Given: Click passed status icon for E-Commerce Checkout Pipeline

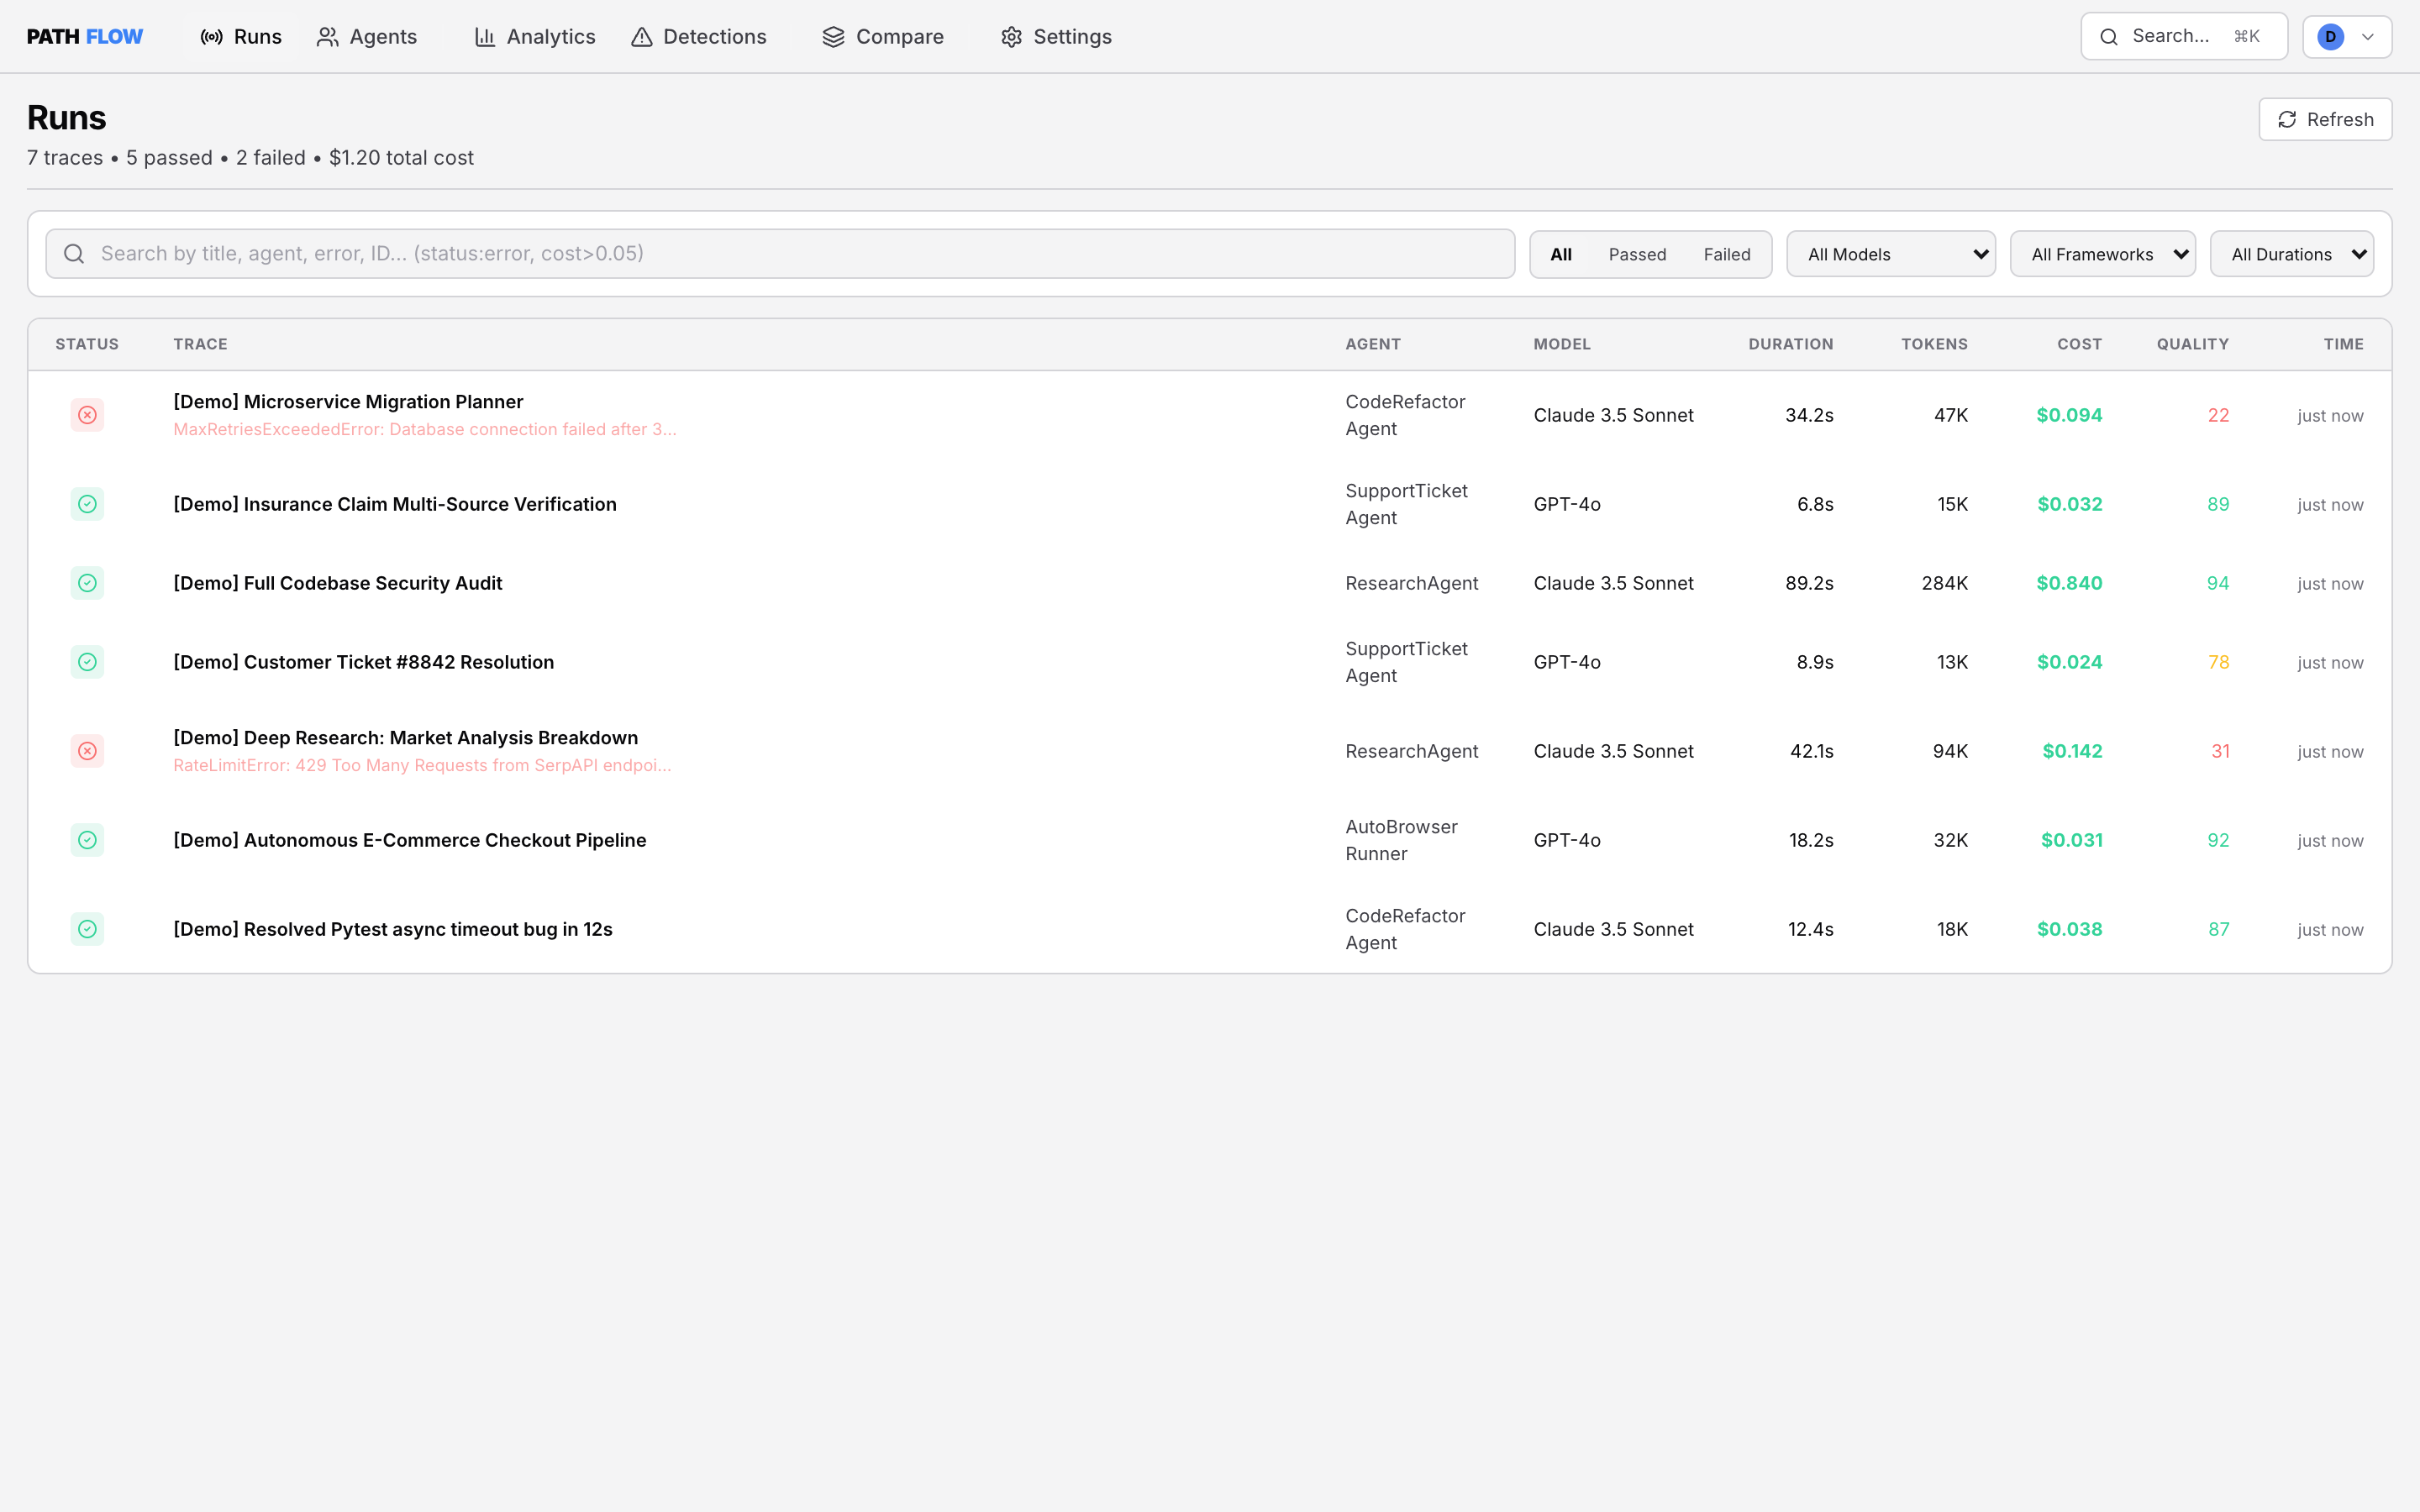Looking at the screenshot, I should pos(87,840).
